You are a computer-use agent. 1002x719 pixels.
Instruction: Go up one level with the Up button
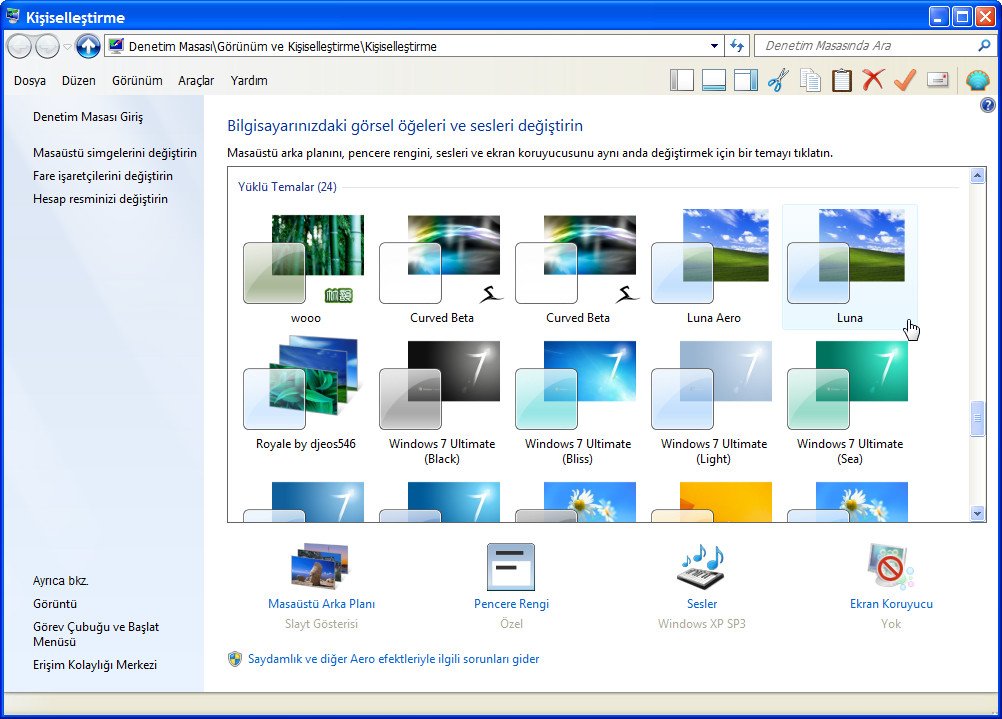[x=88, y=46]
